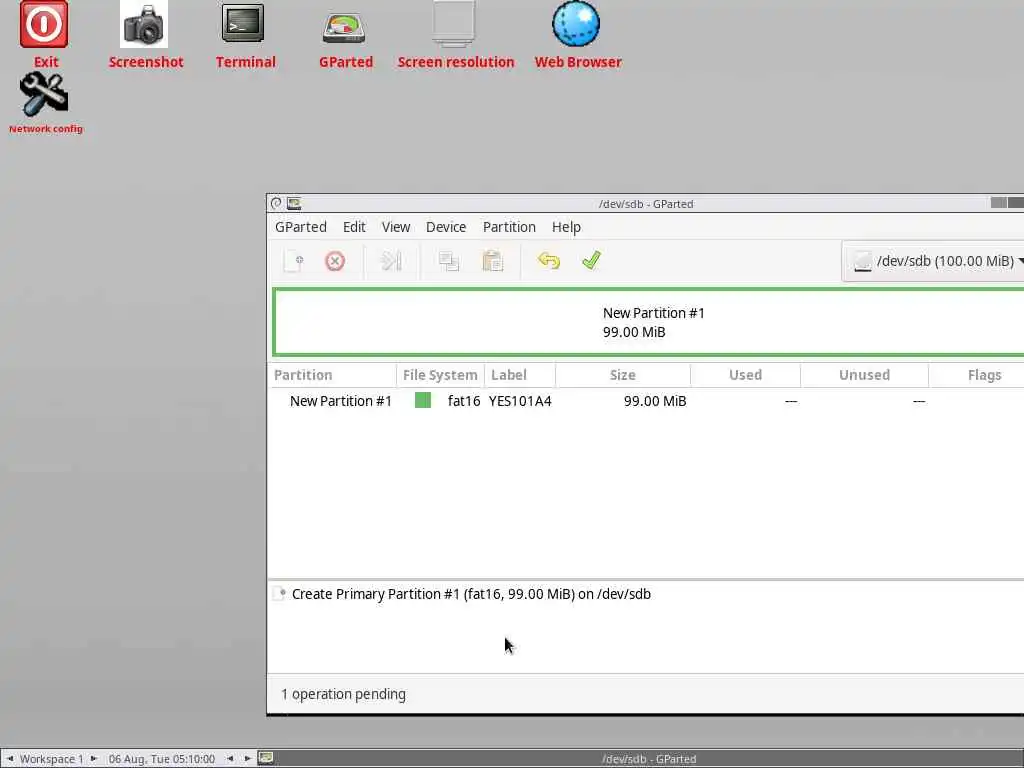
Task: Click the Copy partition toolbar icon
Action: [x=449, y=261]
